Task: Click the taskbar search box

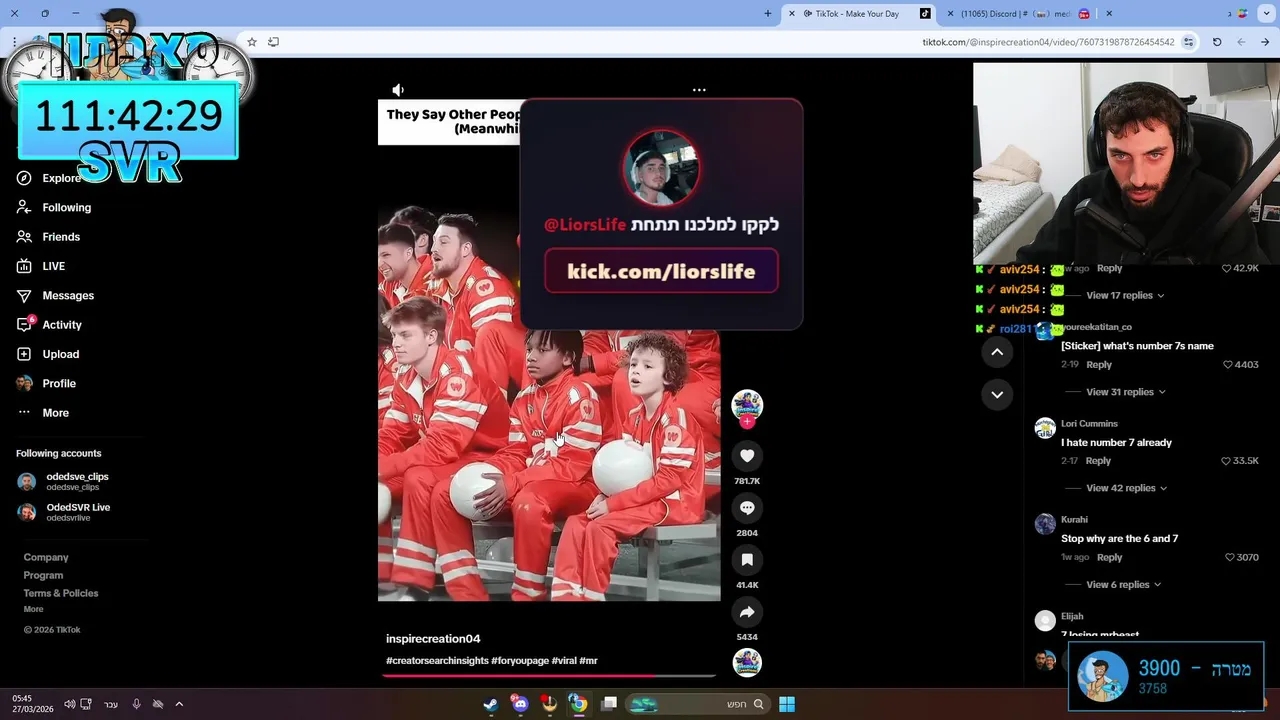Action: [x=699, y=704]
